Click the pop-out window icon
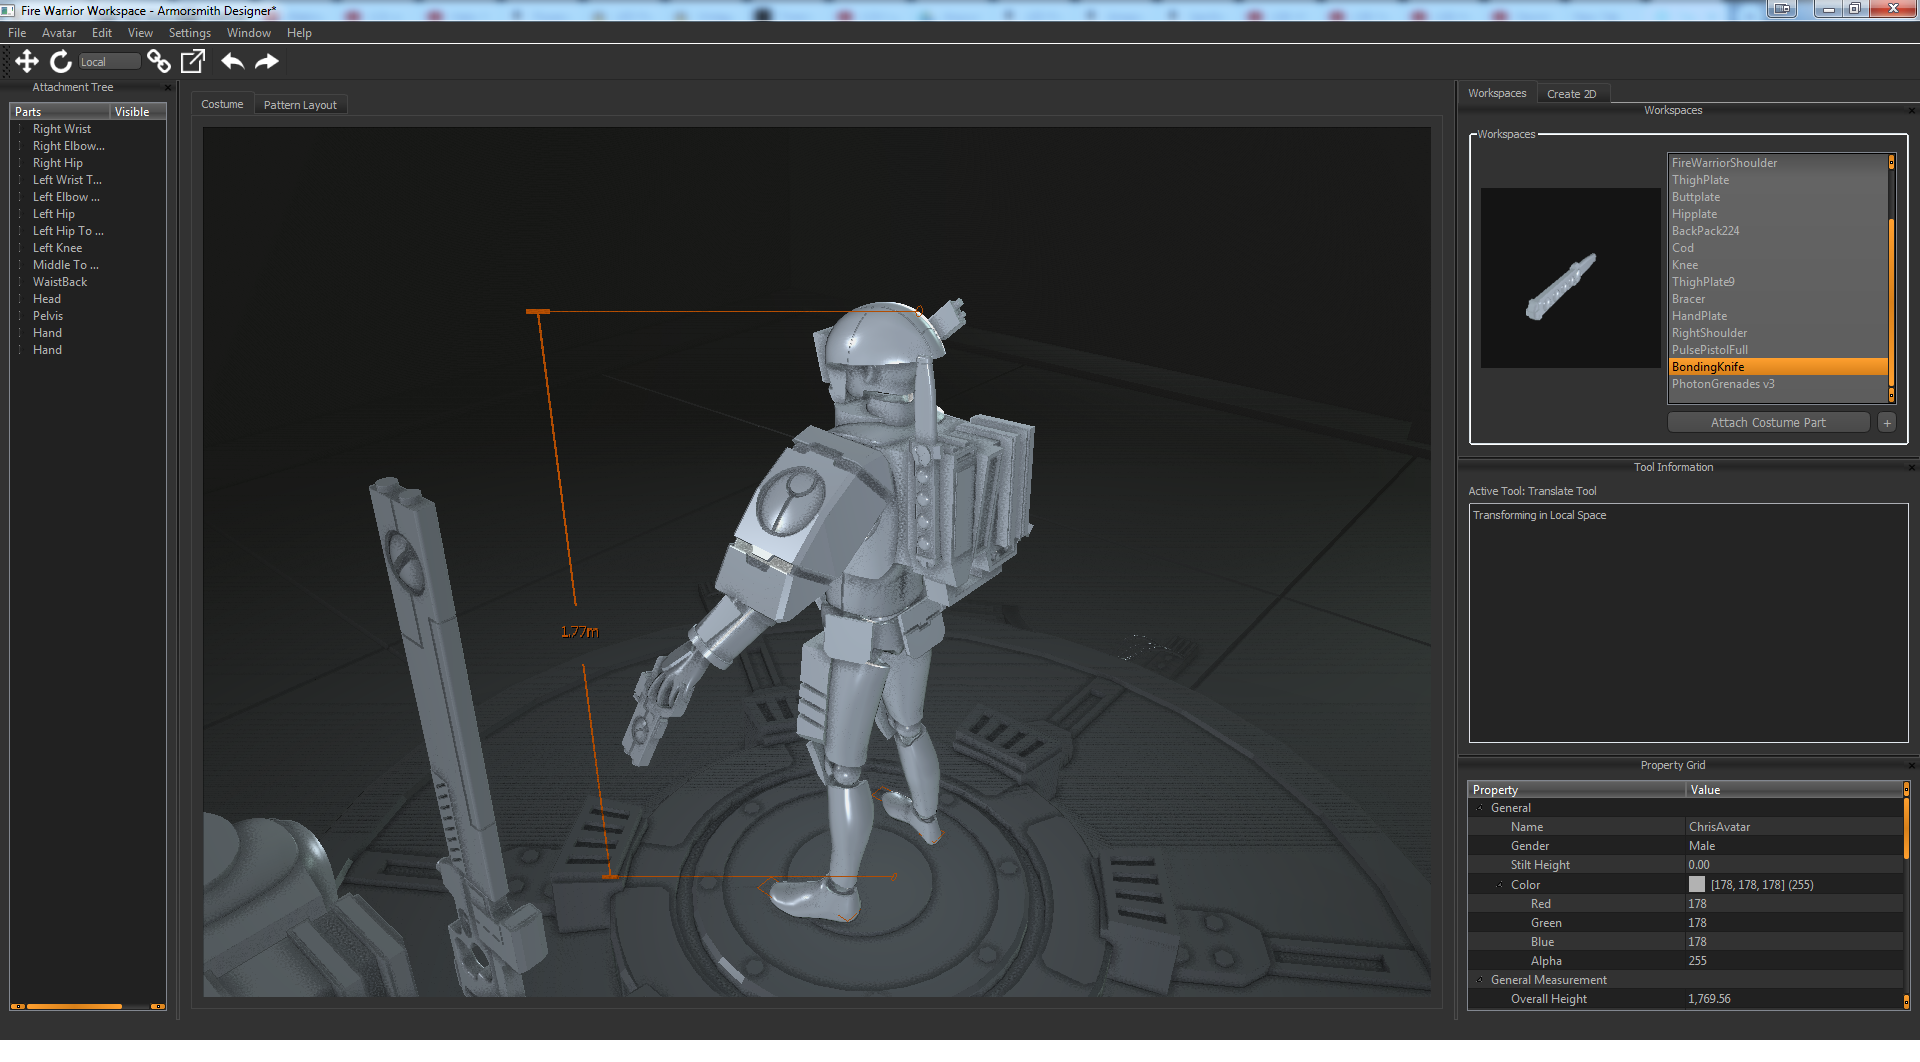 (x=193, y=62)
